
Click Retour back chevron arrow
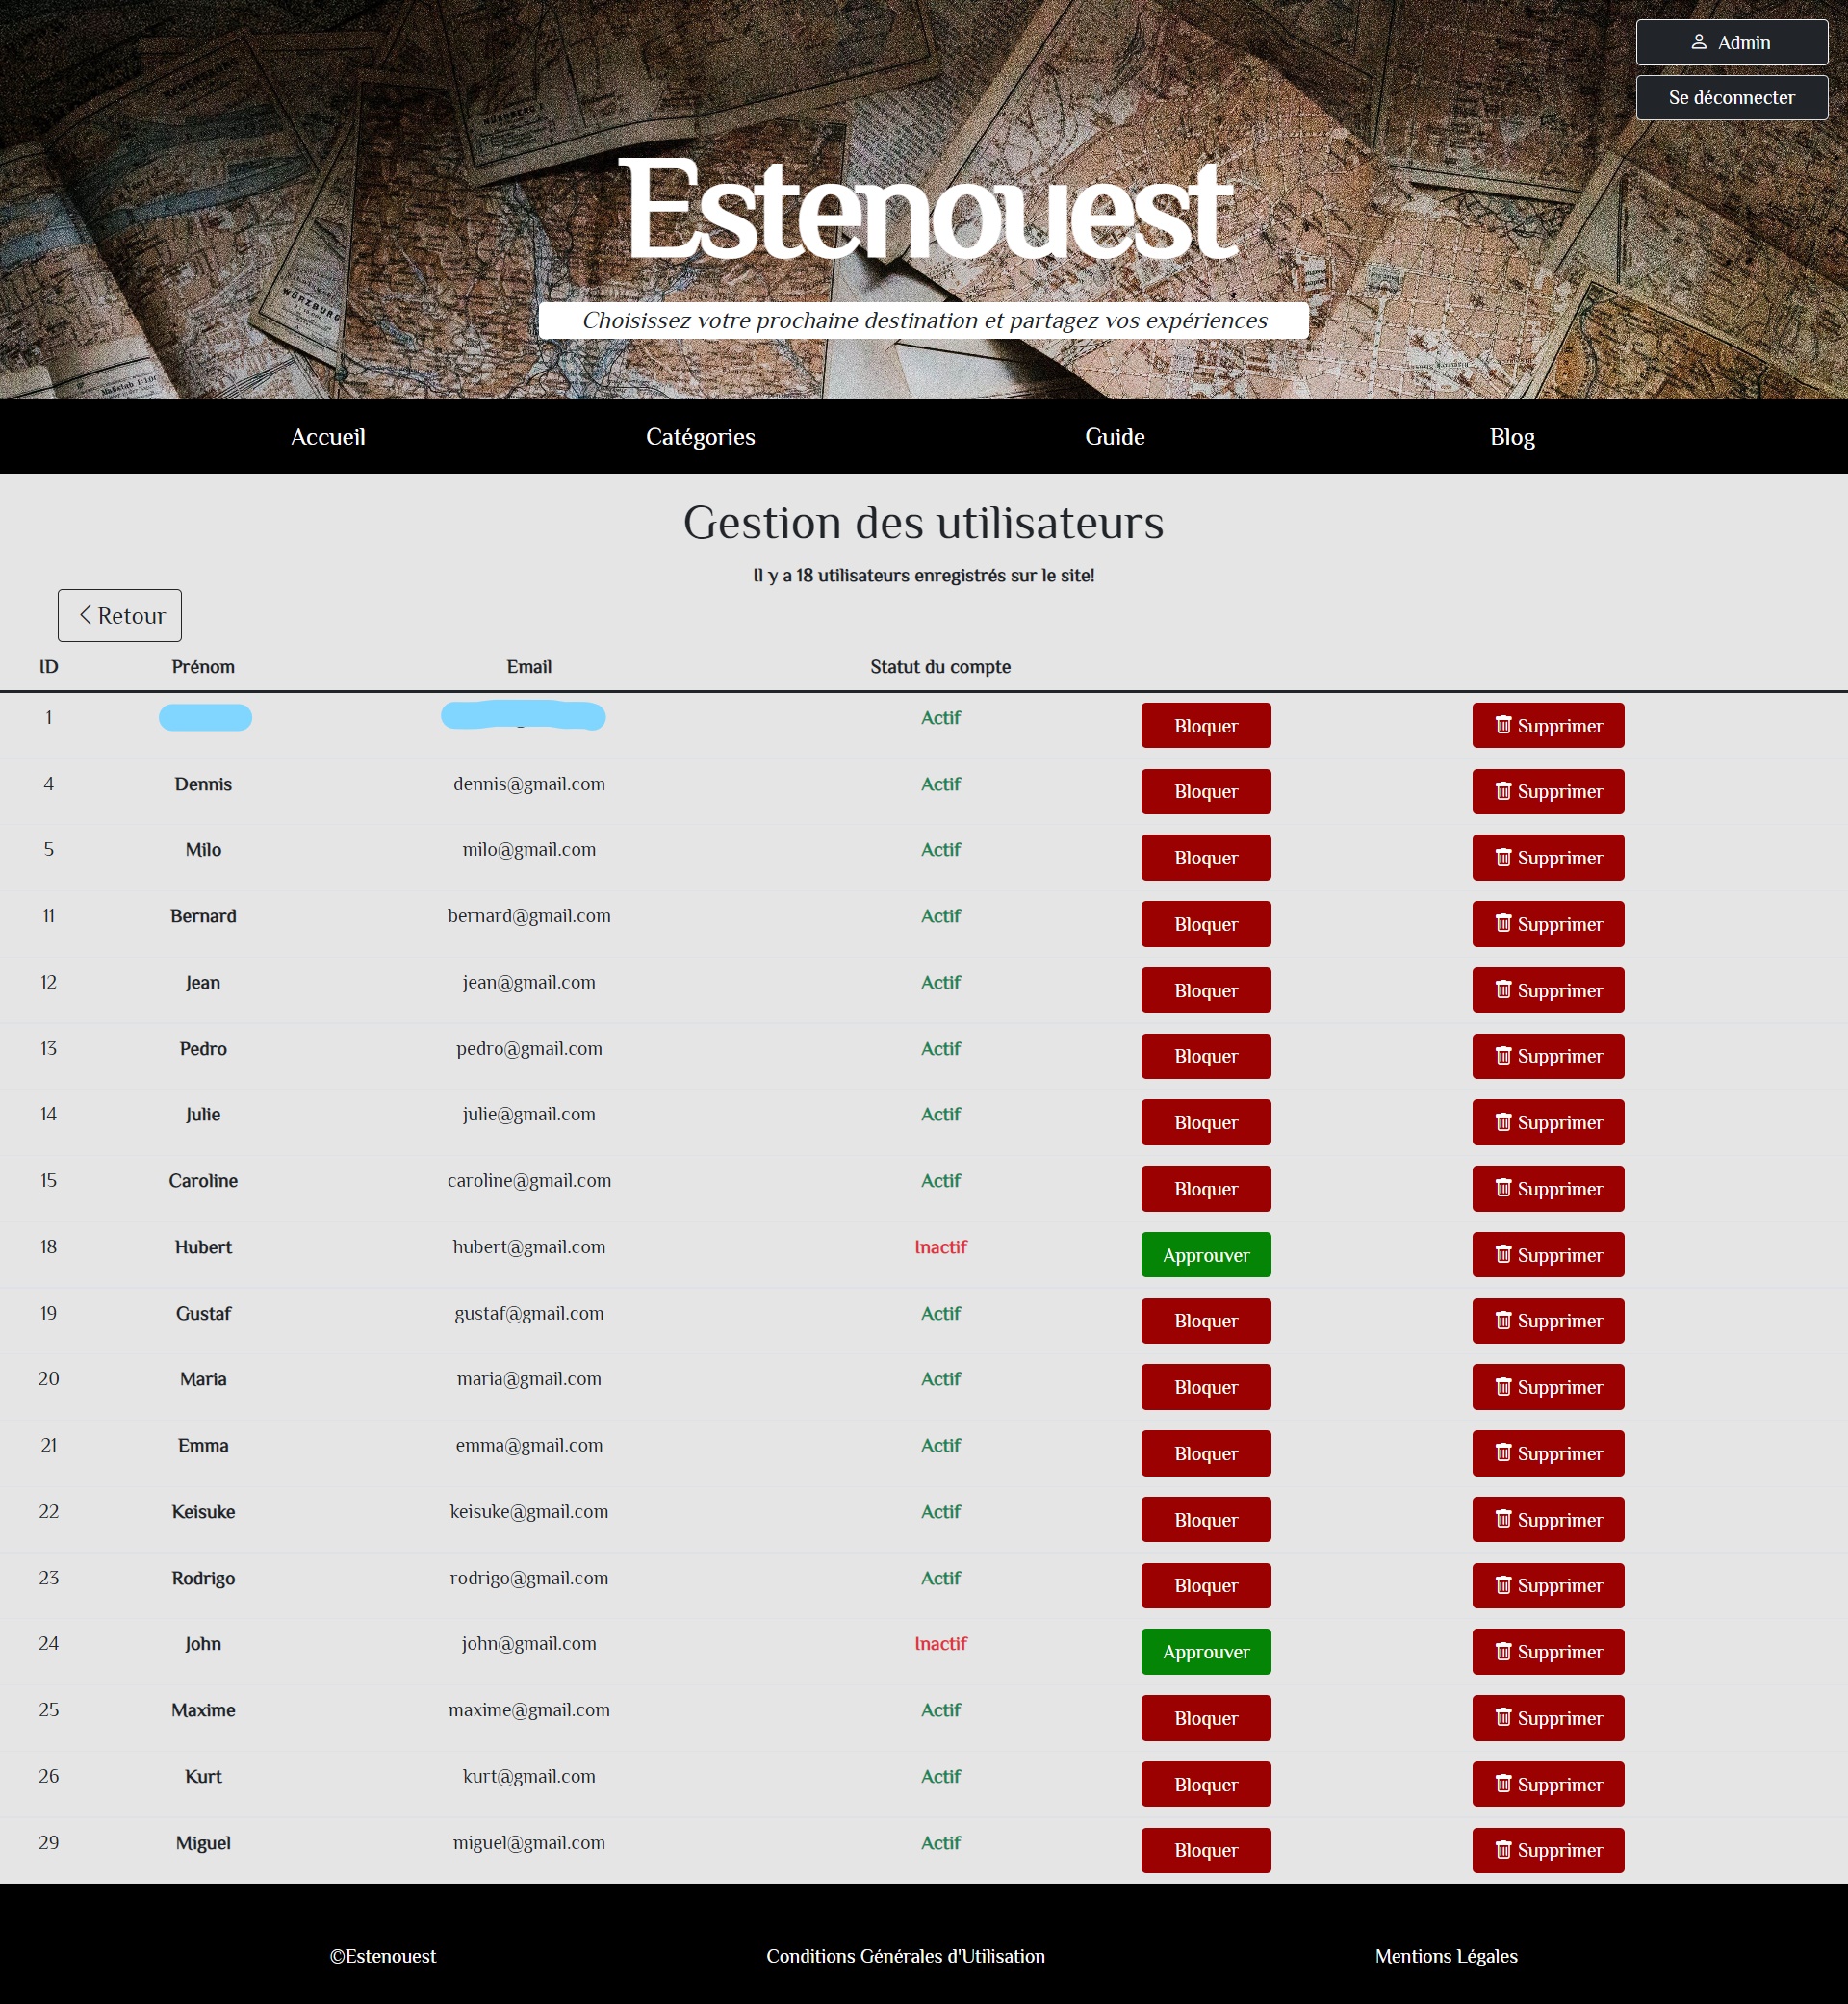(x=86, y=615)
